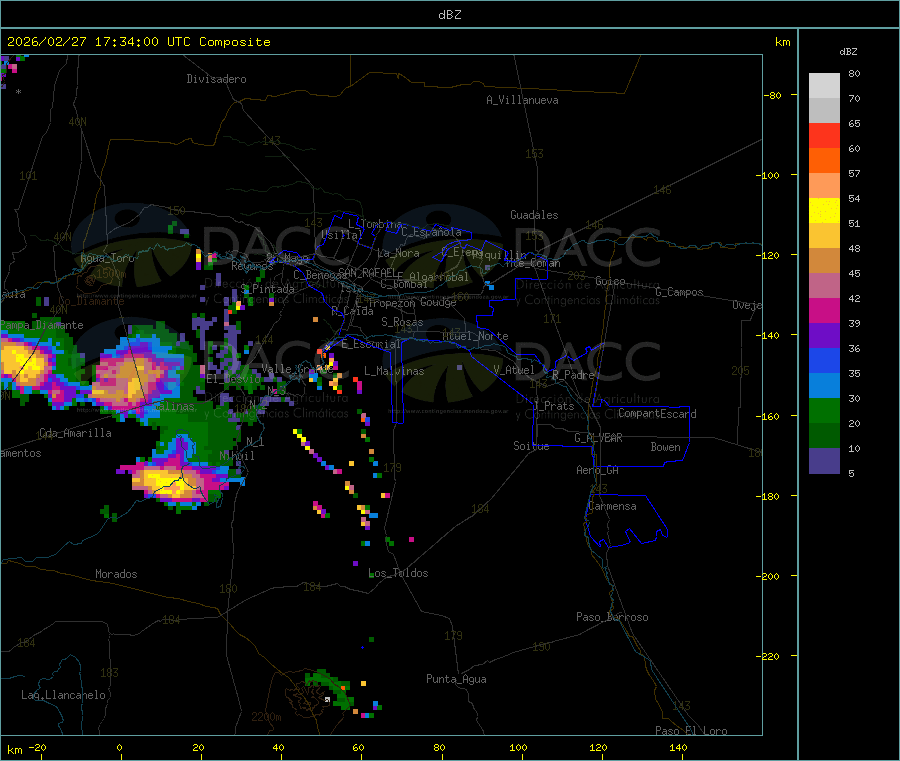
Task: Click the Lag.Llancanelo map label
Action: click(x=64, y=695)
